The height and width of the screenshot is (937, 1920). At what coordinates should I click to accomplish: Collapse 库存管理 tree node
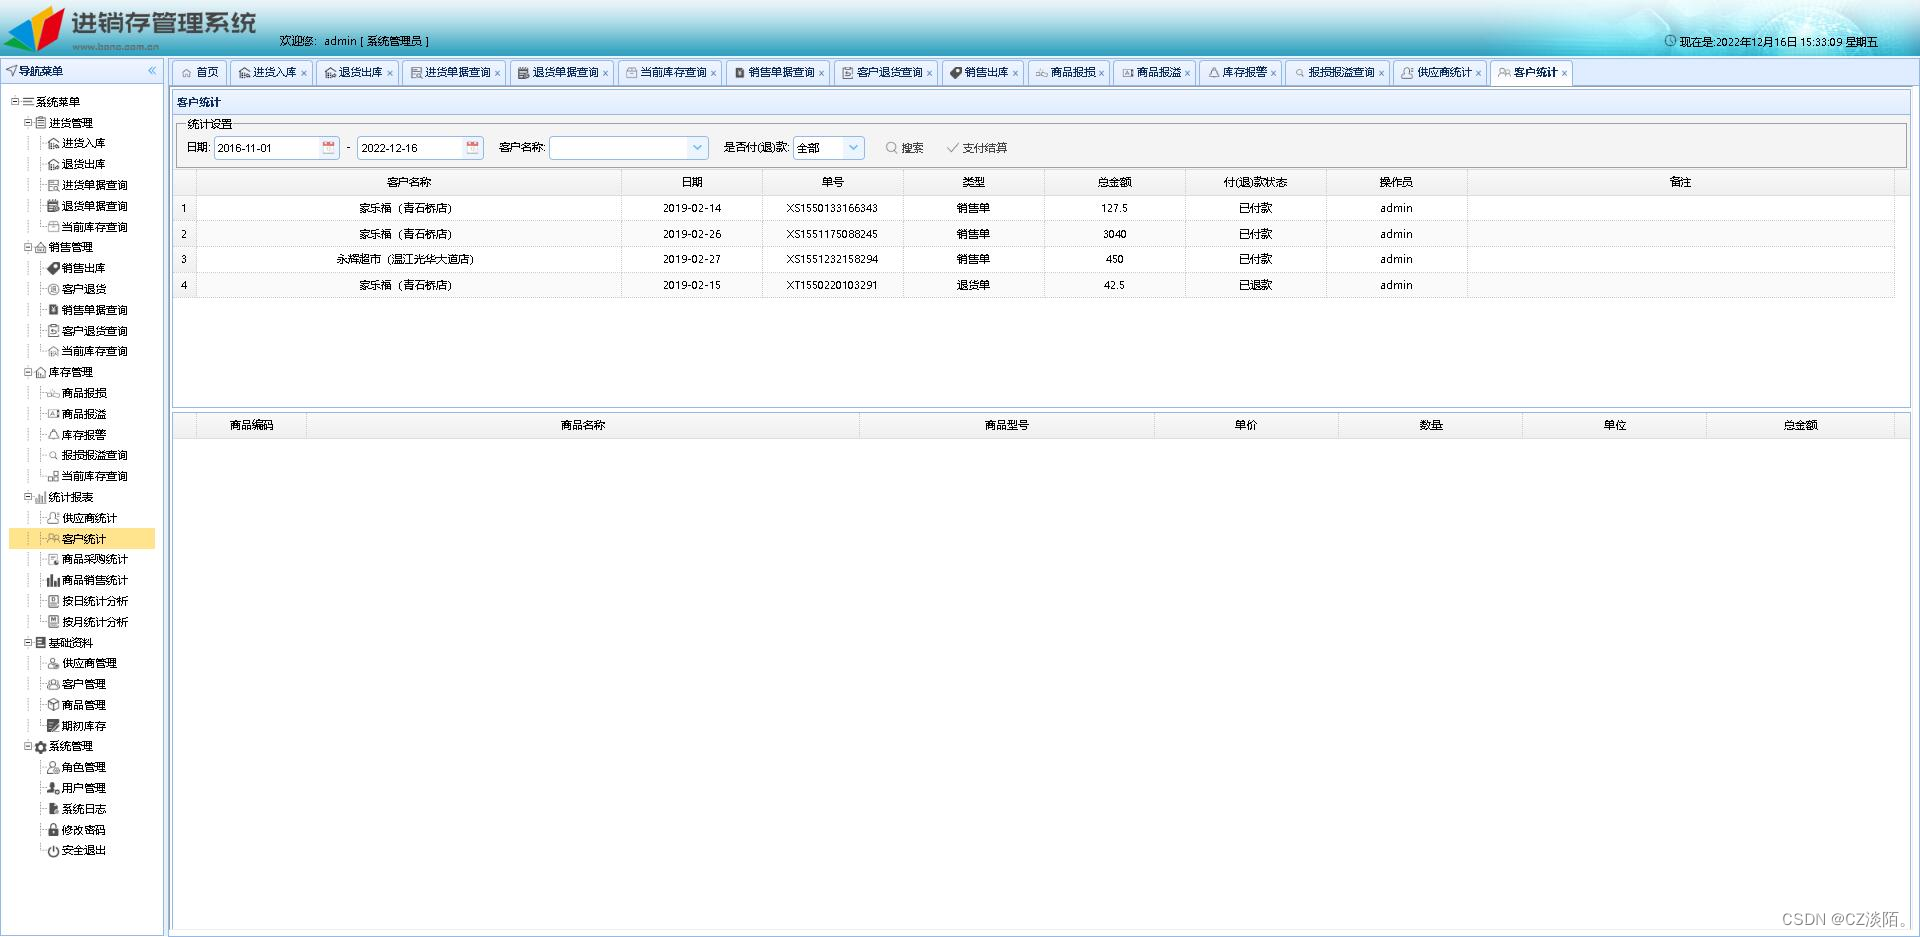(28, 372)
